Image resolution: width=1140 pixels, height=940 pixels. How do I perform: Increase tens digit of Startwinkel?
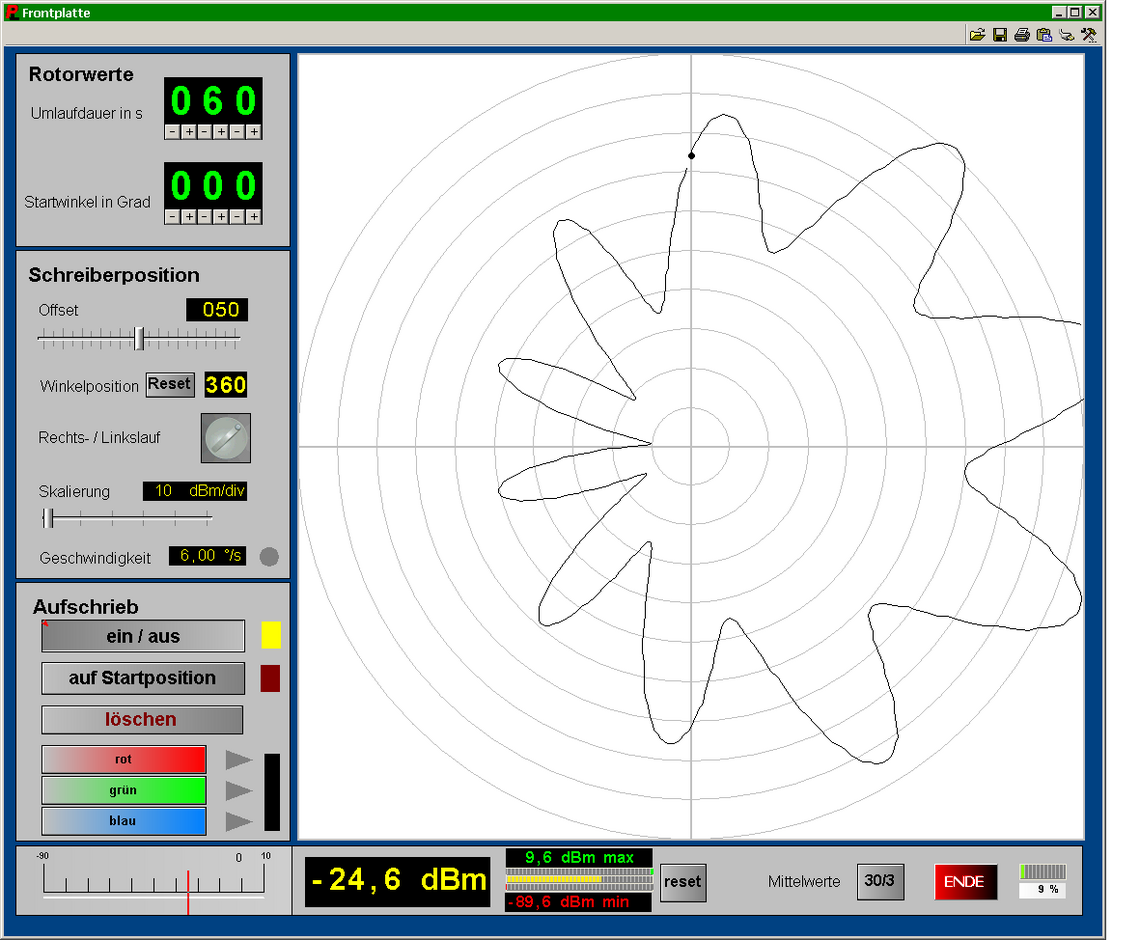pos(221,217)
